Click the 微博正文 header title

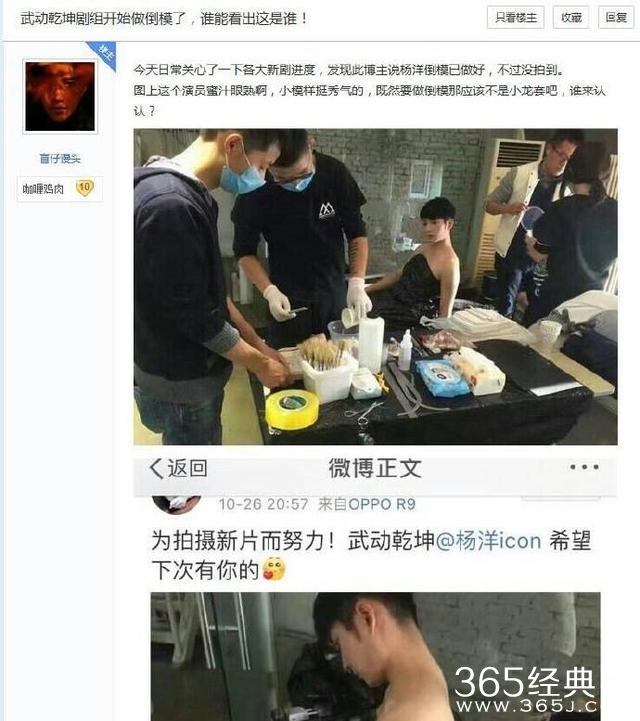(375, 469)
